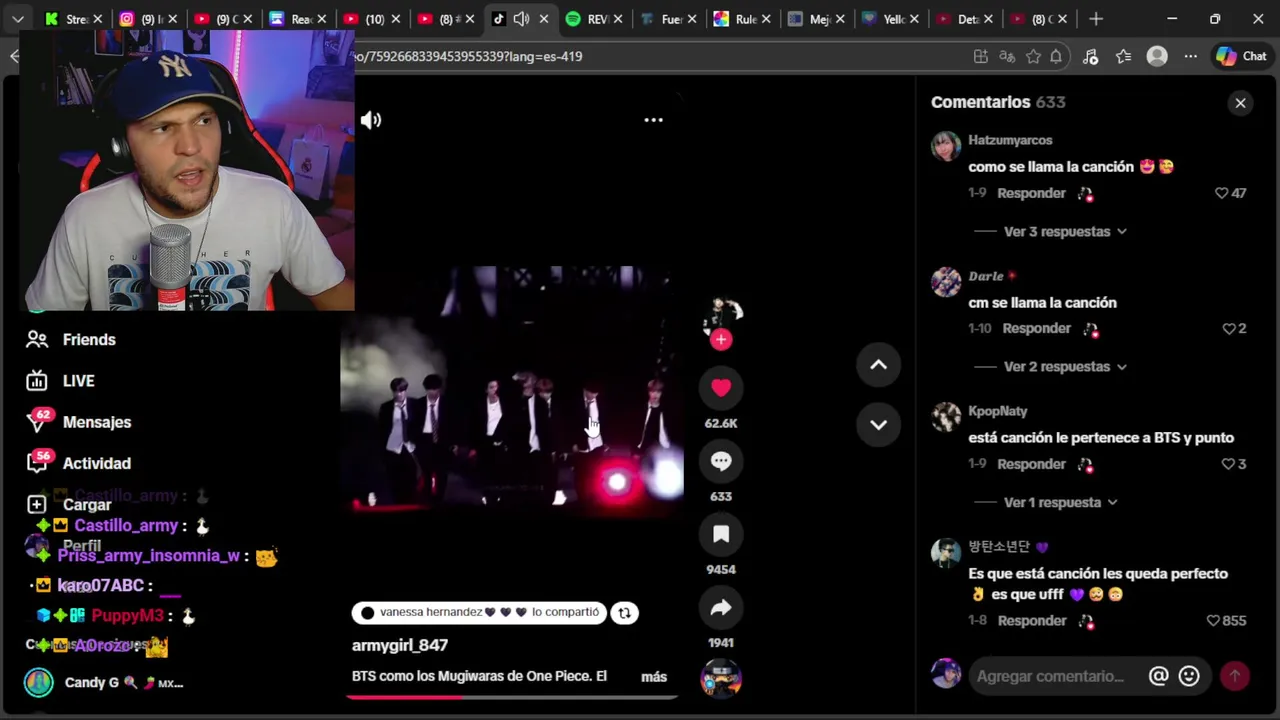Screen dimensions: 1280x720
Task: Open the Edge profile avatar
Action: (1157, 57)
